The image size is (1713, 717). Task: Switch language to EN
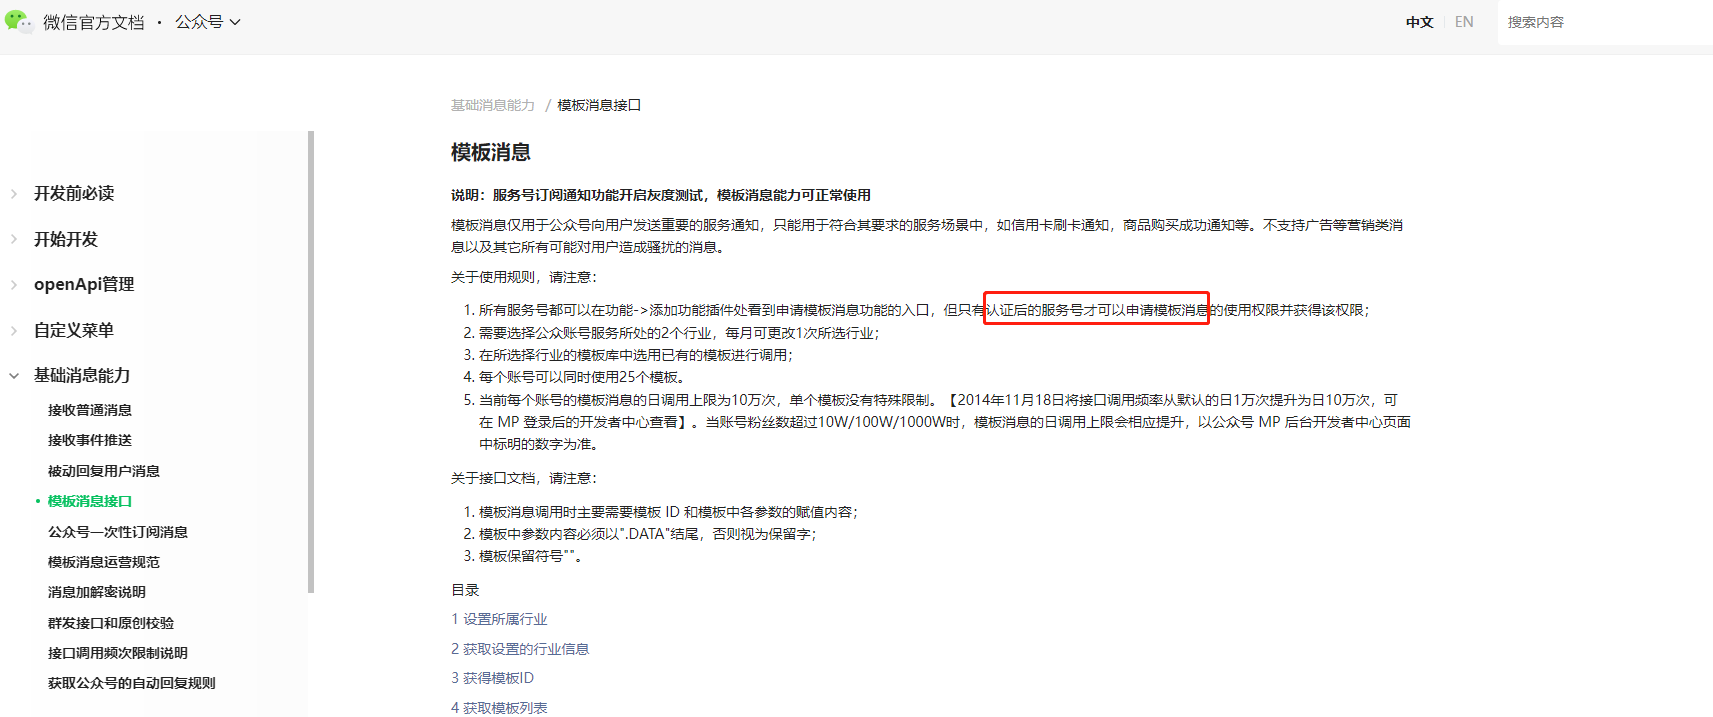1464,22
